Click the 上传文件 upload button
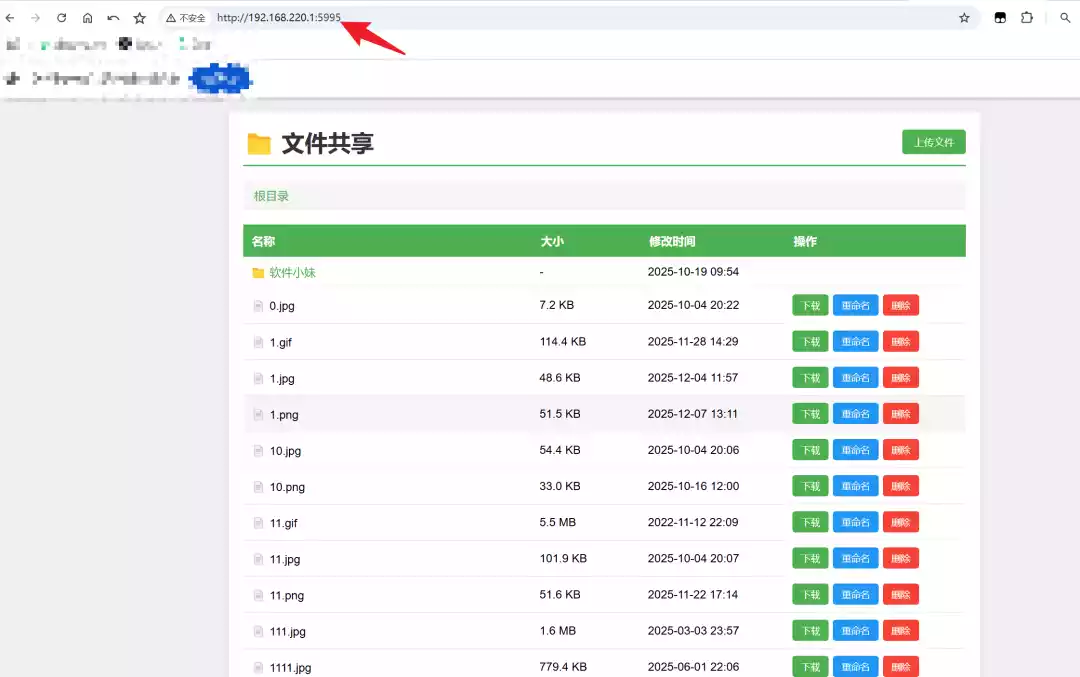 pos(932,141)
